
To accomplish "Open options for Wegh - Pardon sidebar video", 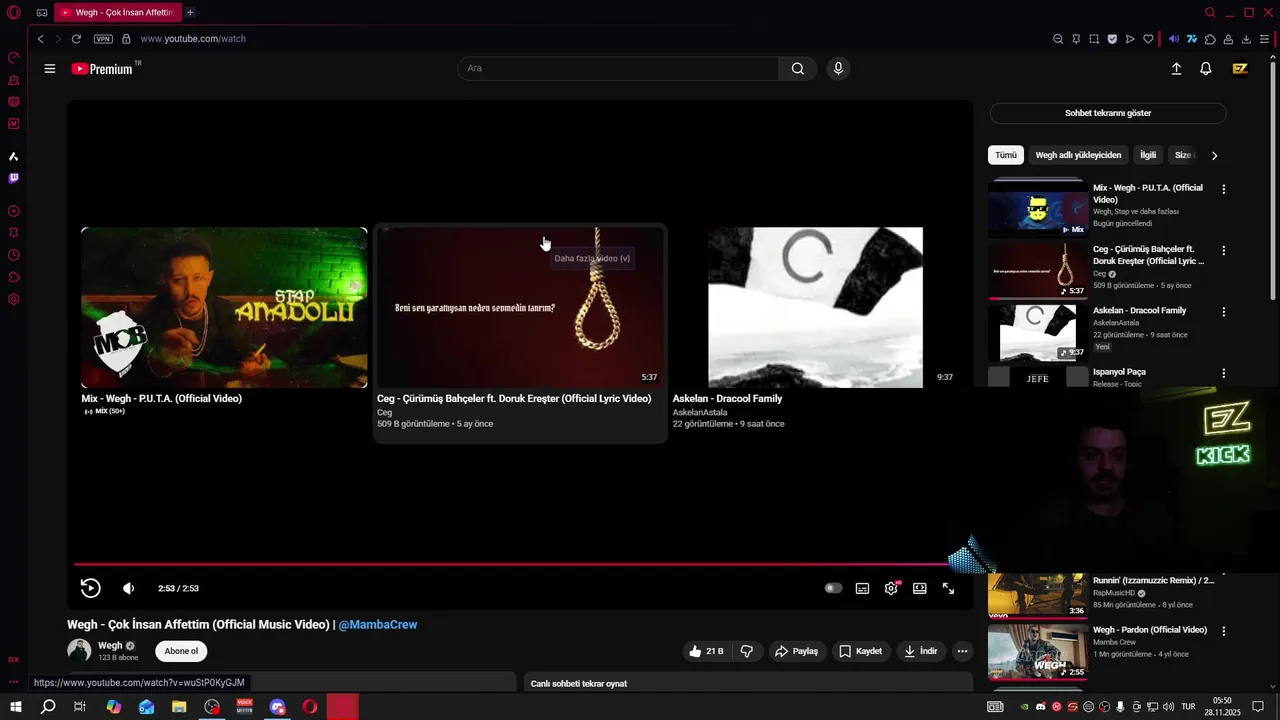I will tap(1223, 631).
